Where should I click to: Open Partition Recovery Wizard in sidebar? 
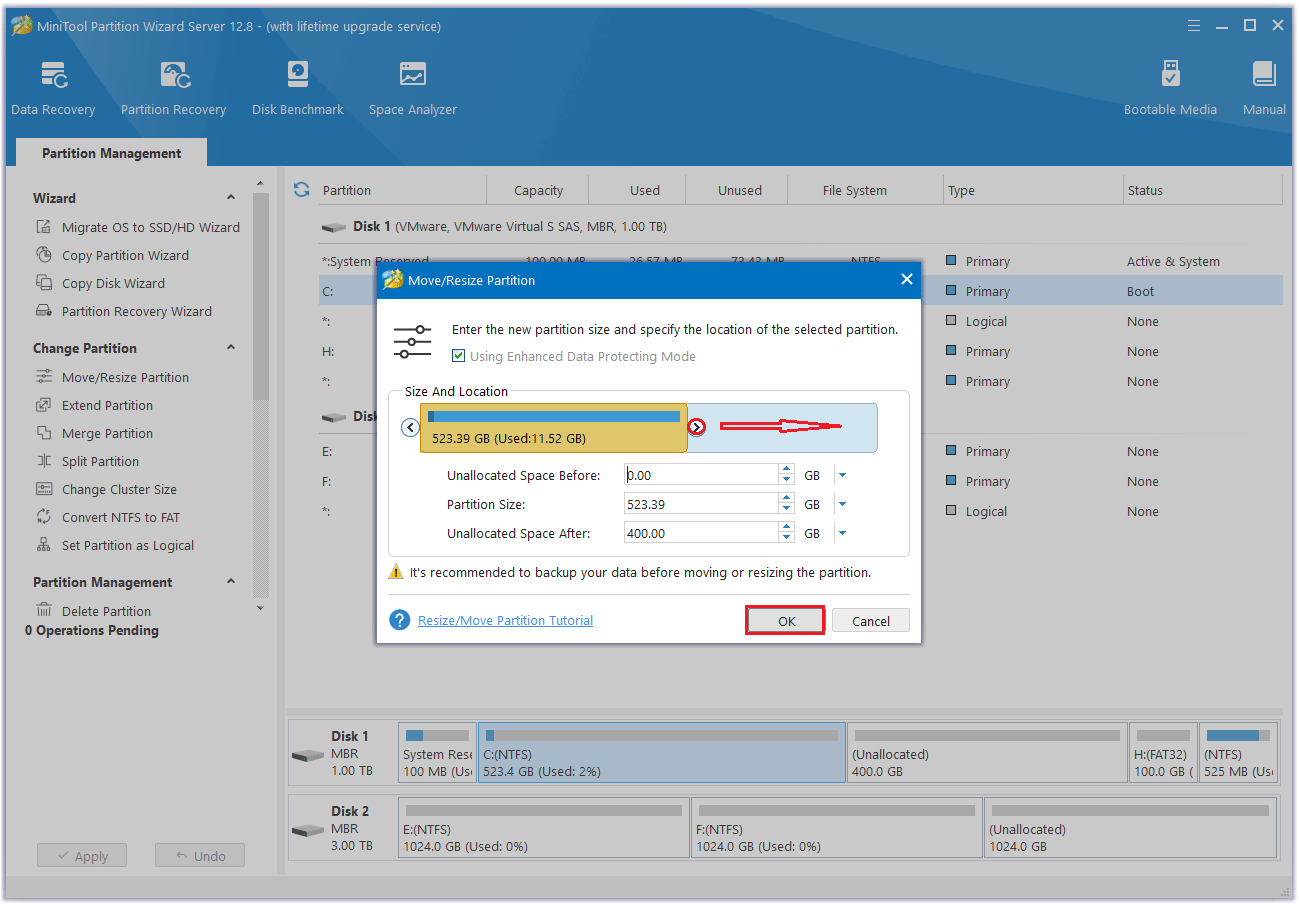[x=124, y=311]
